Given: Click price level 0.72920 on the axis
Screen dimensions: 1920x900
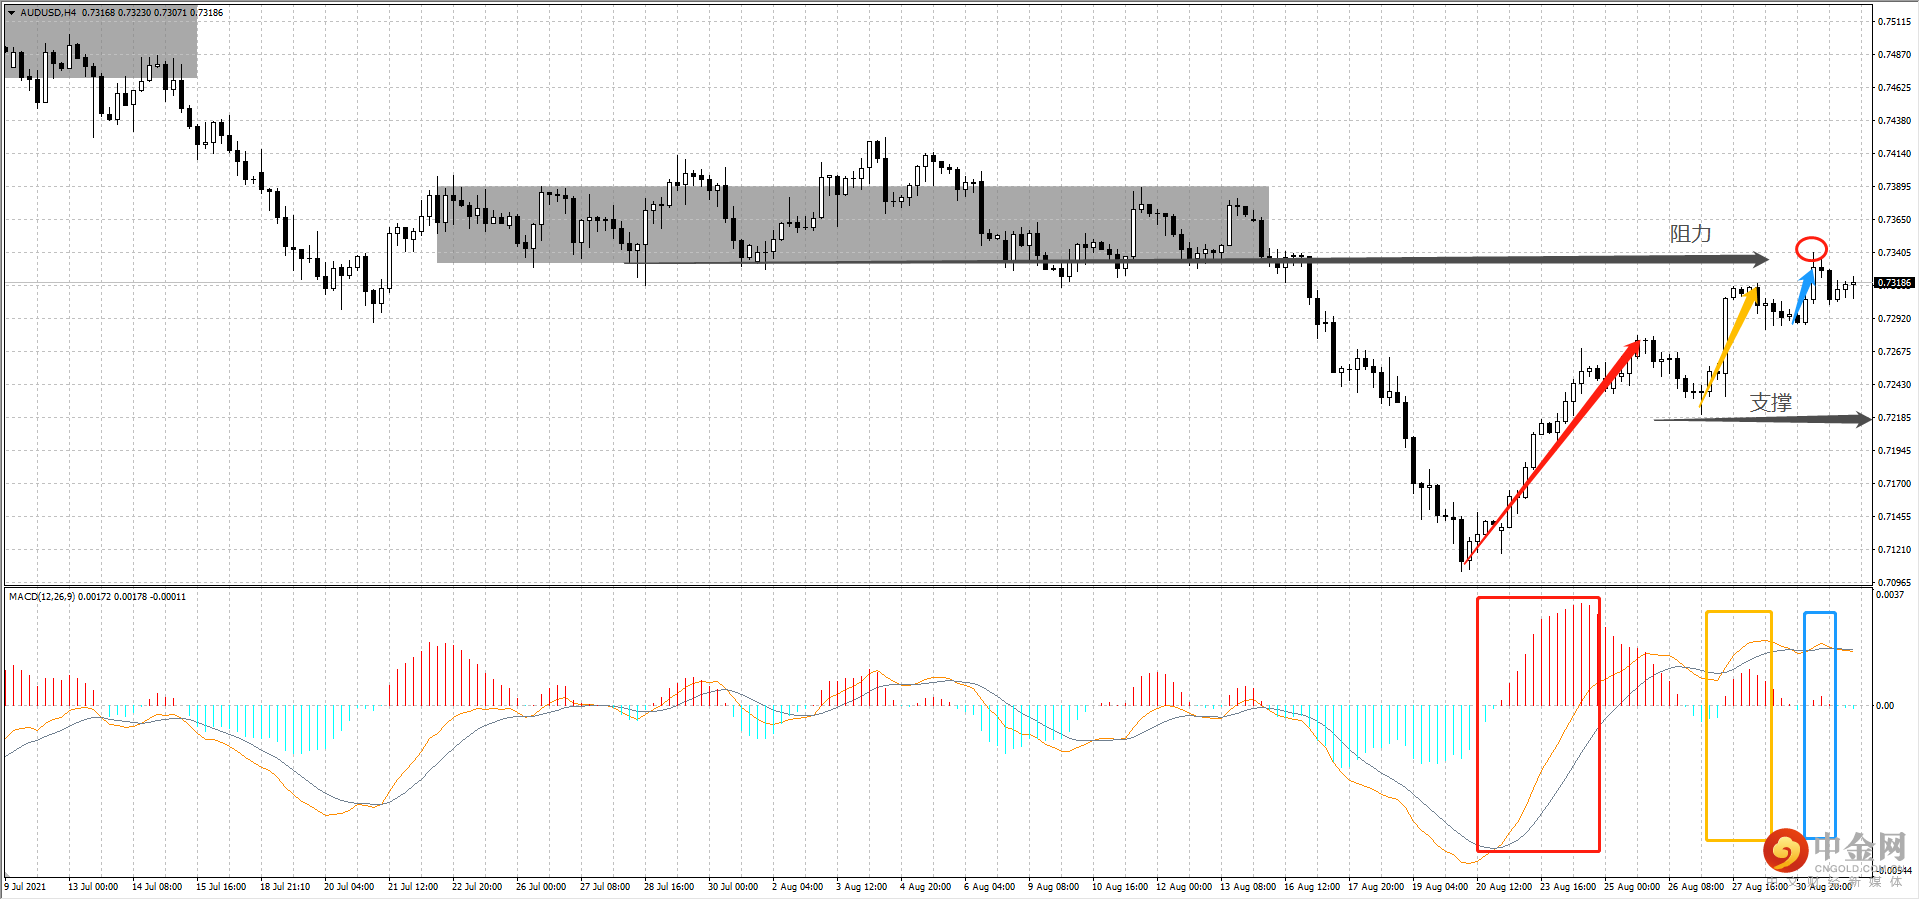Looking at the screenshot, I should pos(1894,319).
